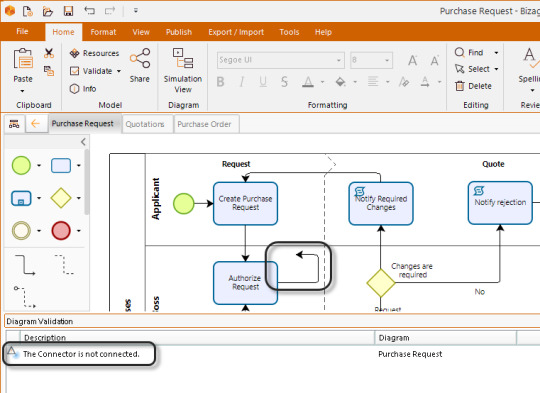Viewport: 540px width, 393px height.
Task: Click the Find button
Action: (x=469, y=52)
